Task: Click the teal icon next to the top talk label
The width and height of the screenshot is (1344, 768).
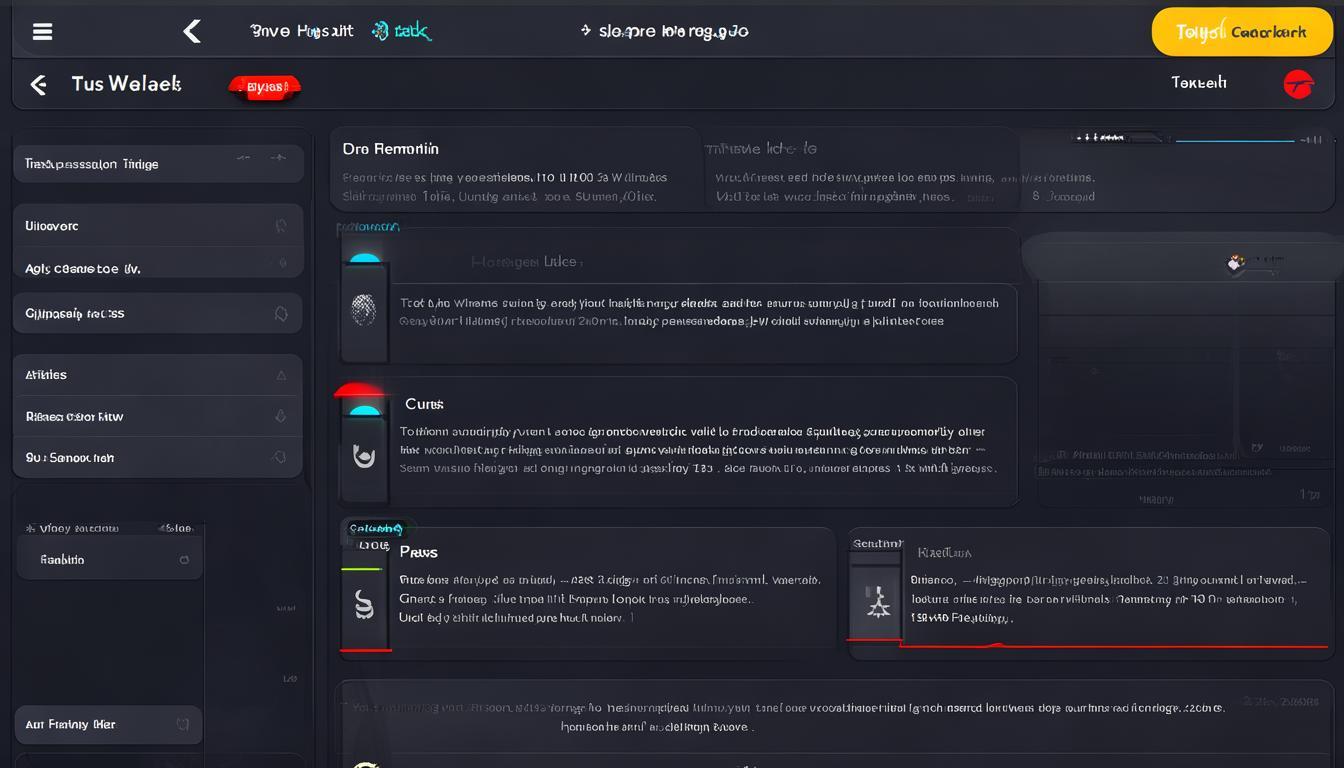Action: pyautogui.click(x=380, y=31)
